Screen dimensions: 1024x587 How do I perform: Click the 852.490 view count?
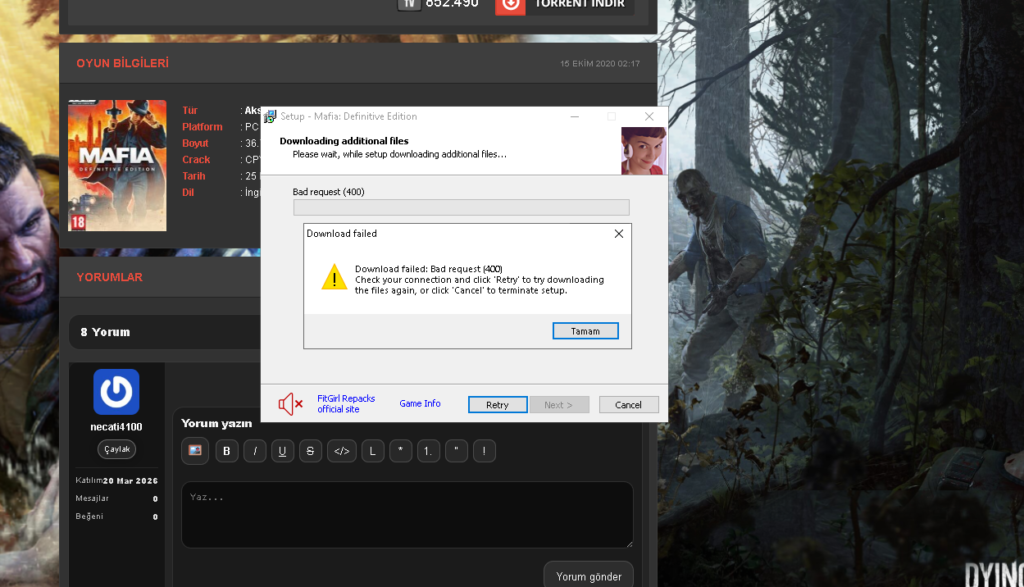tap(452, 4)
